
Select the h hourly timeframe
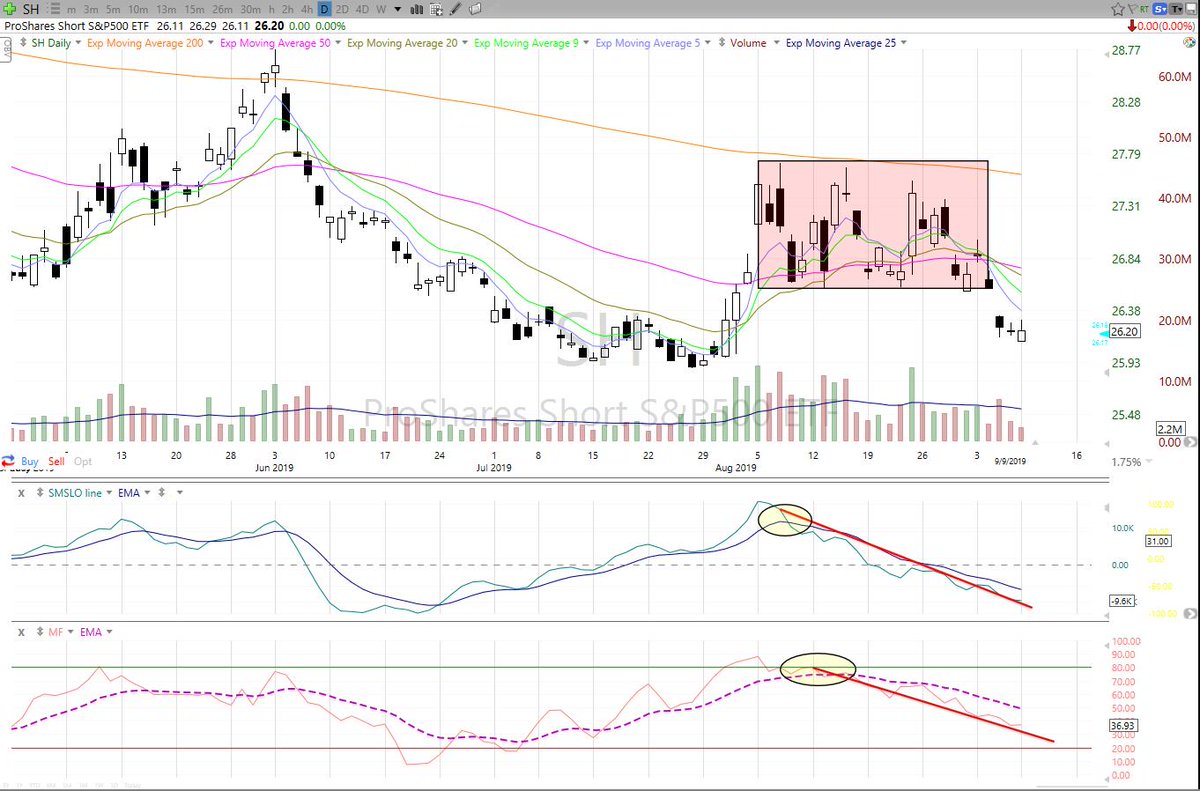[x=274, y=9]
